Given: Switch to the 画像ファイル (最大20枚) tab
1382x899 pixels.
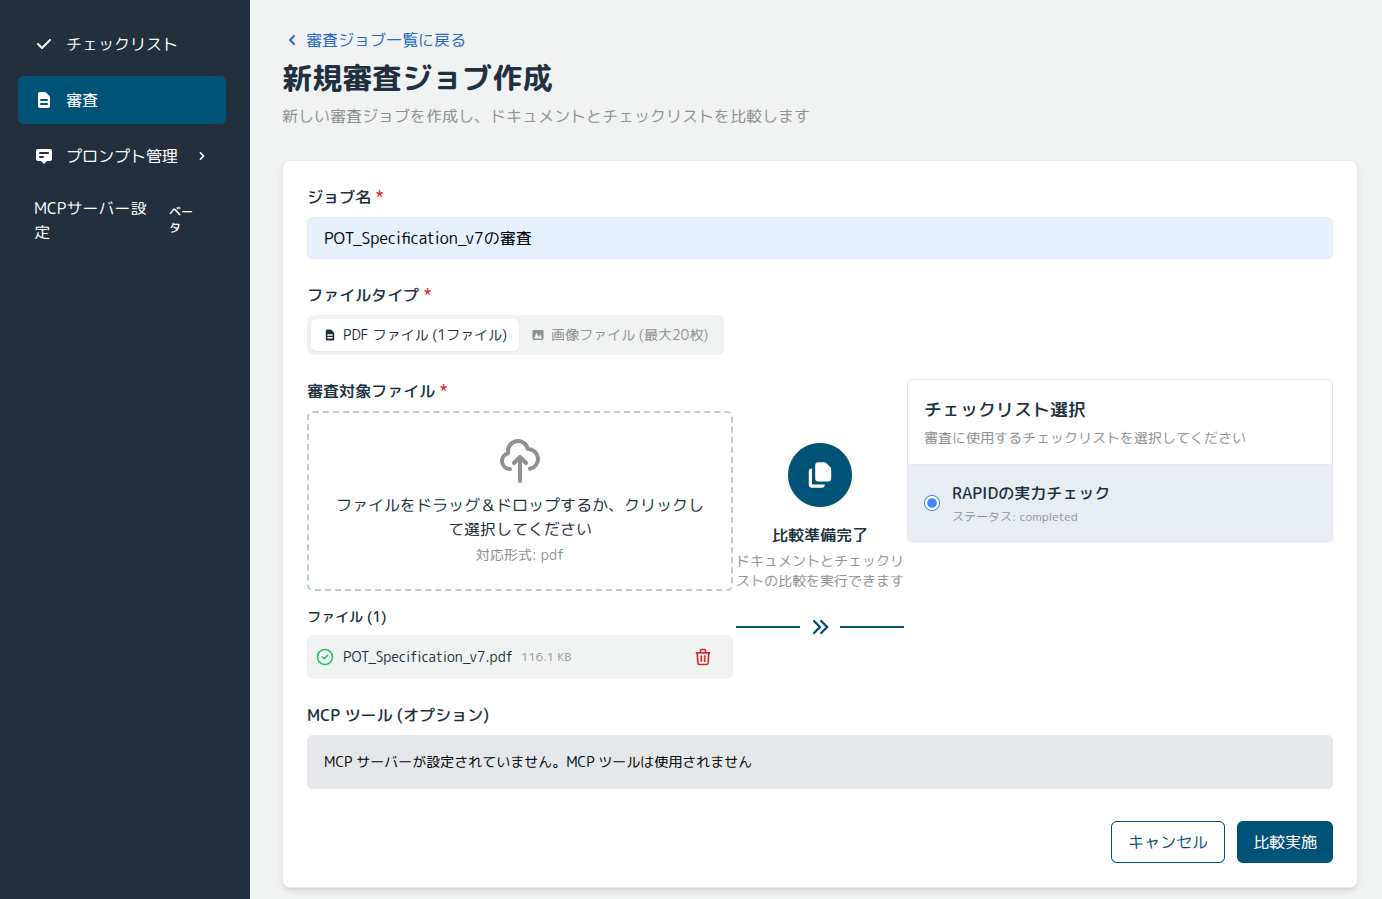Looking at the screenshot, I should [621, 335].
